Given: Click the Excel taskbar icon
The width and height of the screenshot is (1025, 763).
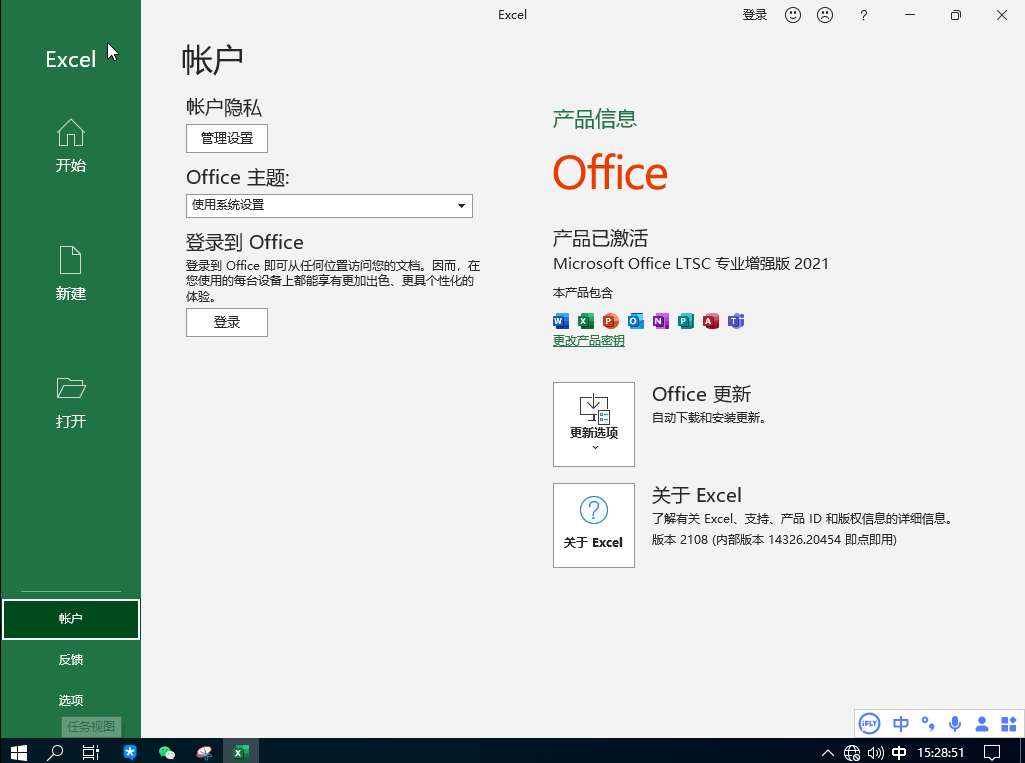Looking at the screenshot, I should pos(241,752).
